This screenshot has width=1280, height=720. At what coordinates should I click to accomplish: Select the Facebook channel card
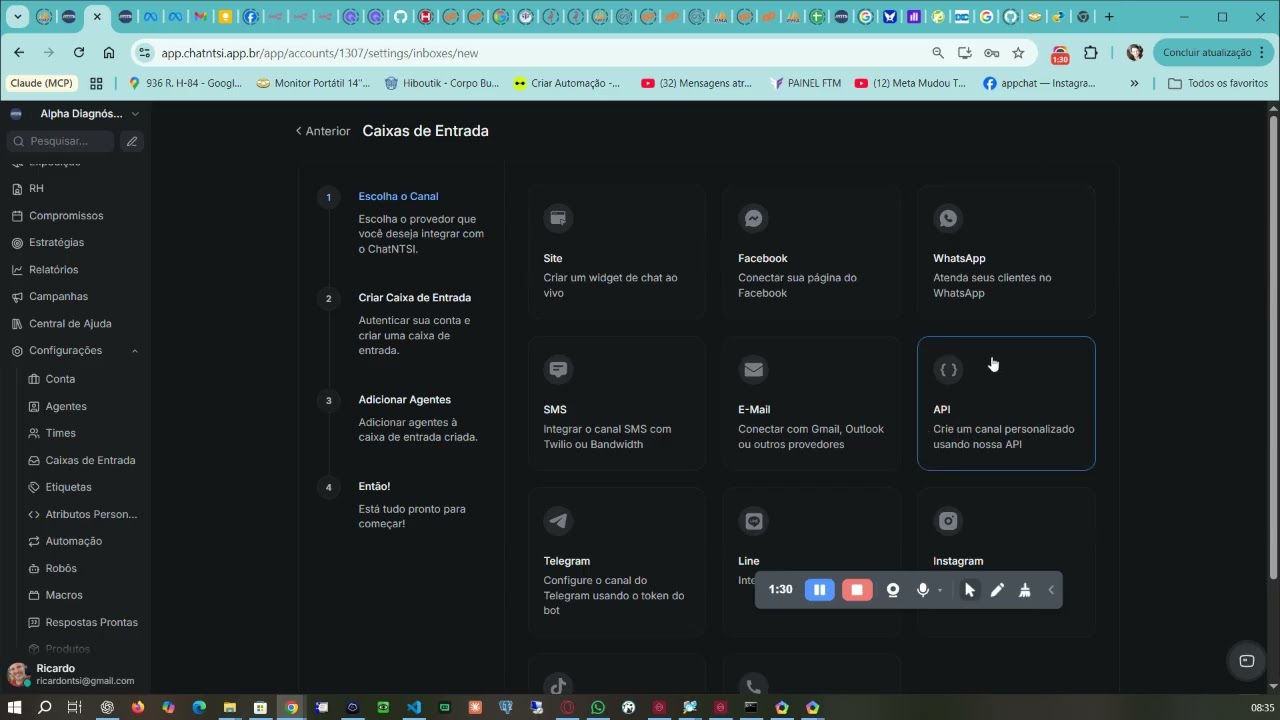811,252
